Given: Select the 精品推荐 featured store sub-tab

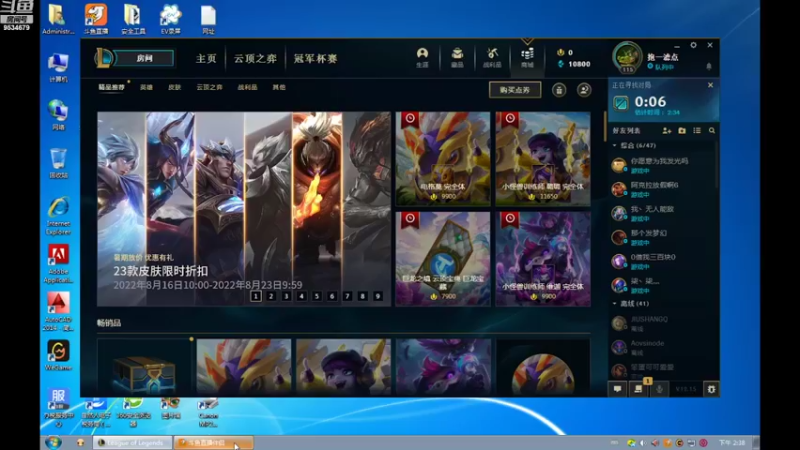Looking at the screenshot, I should (111, 87).
